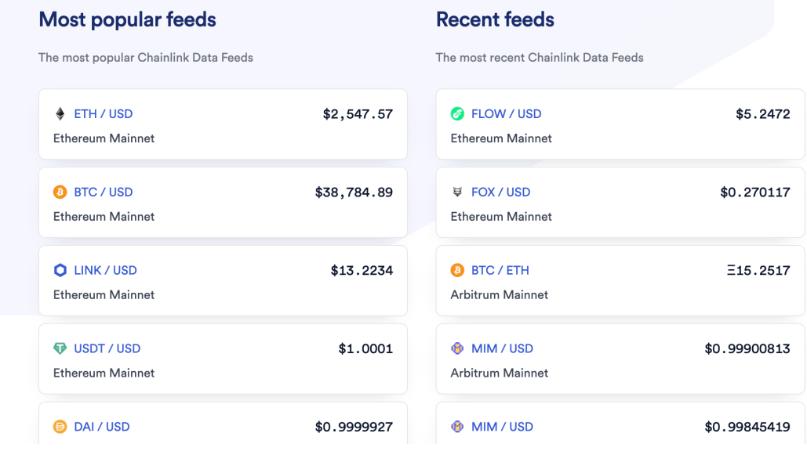The image size is (807, 468).
Task: Open the DAI / USD feed link
Action: tap(101, 427)
